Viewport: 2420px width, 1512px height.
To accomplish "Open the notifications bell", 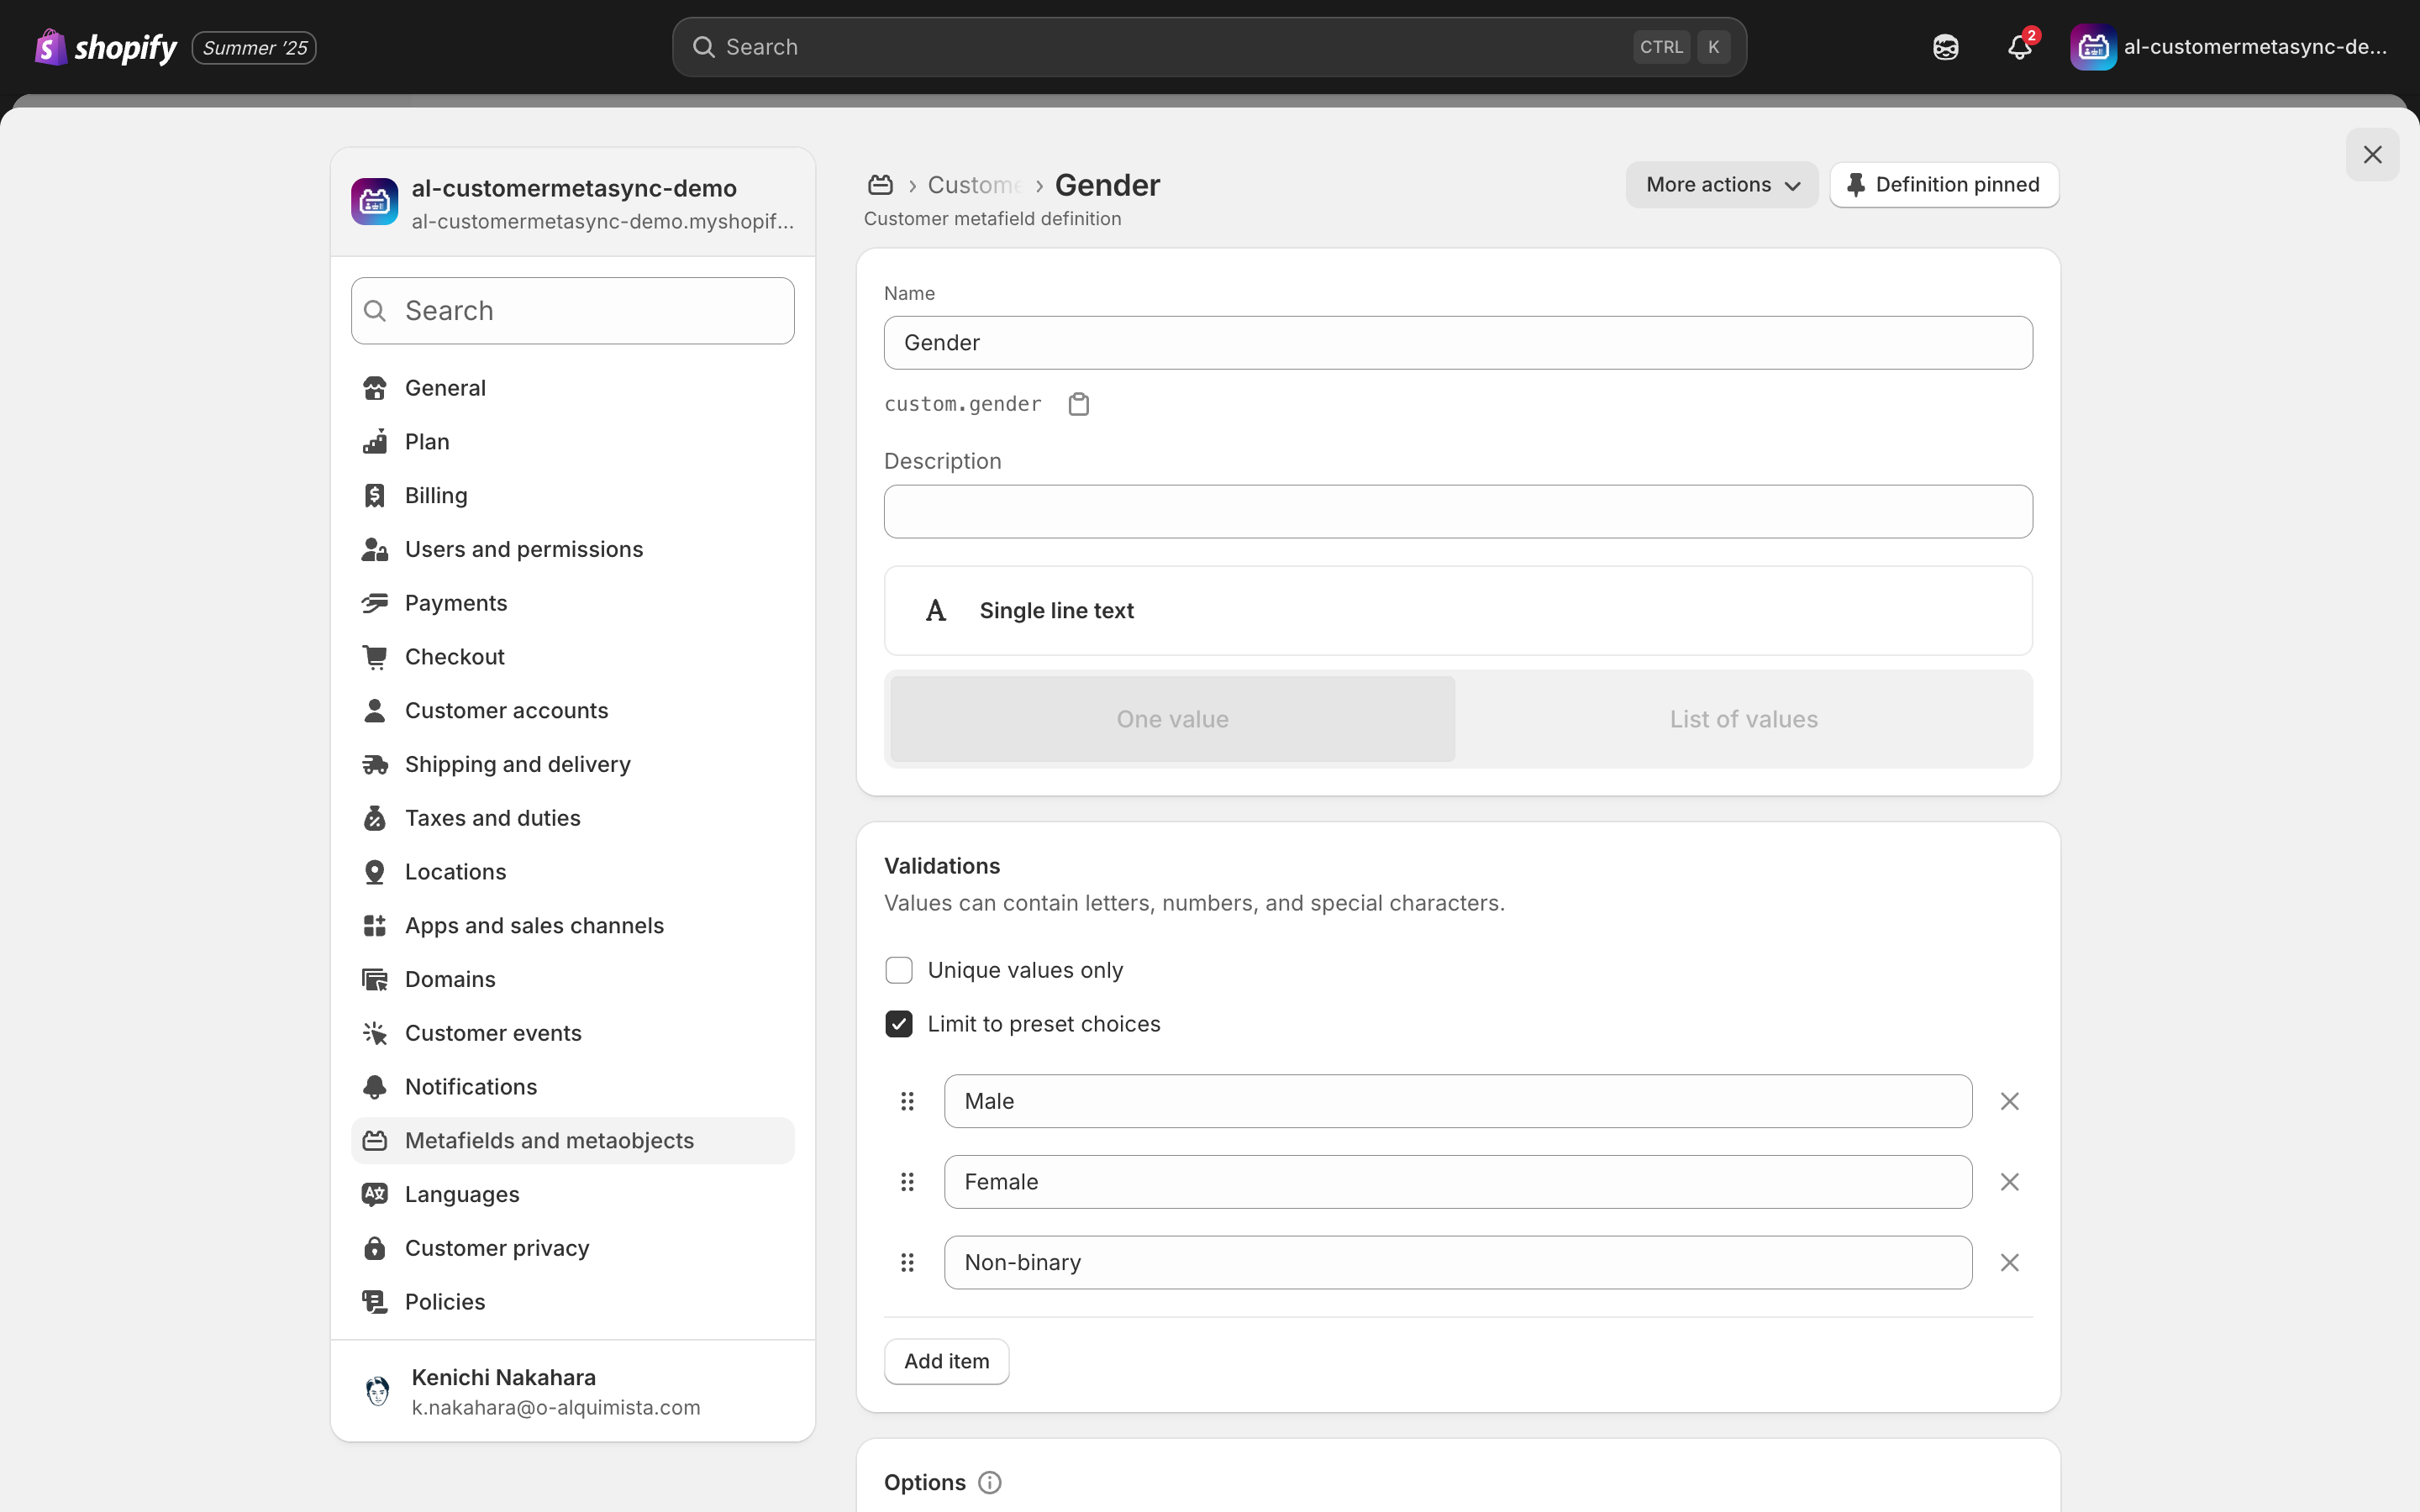I will pyautogui.click(x=2019, y=47).
